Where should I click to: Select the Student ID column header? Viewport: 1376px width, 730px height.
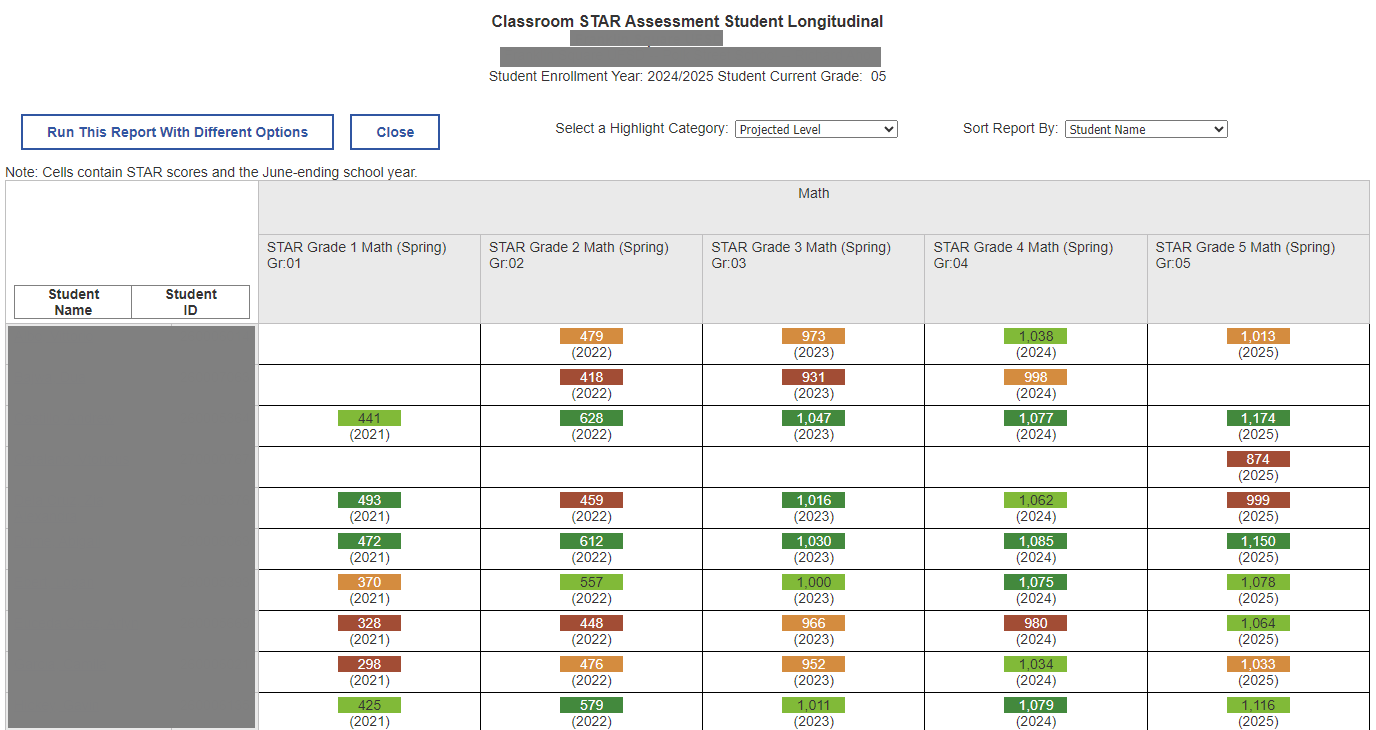click(x=191, y=302)
